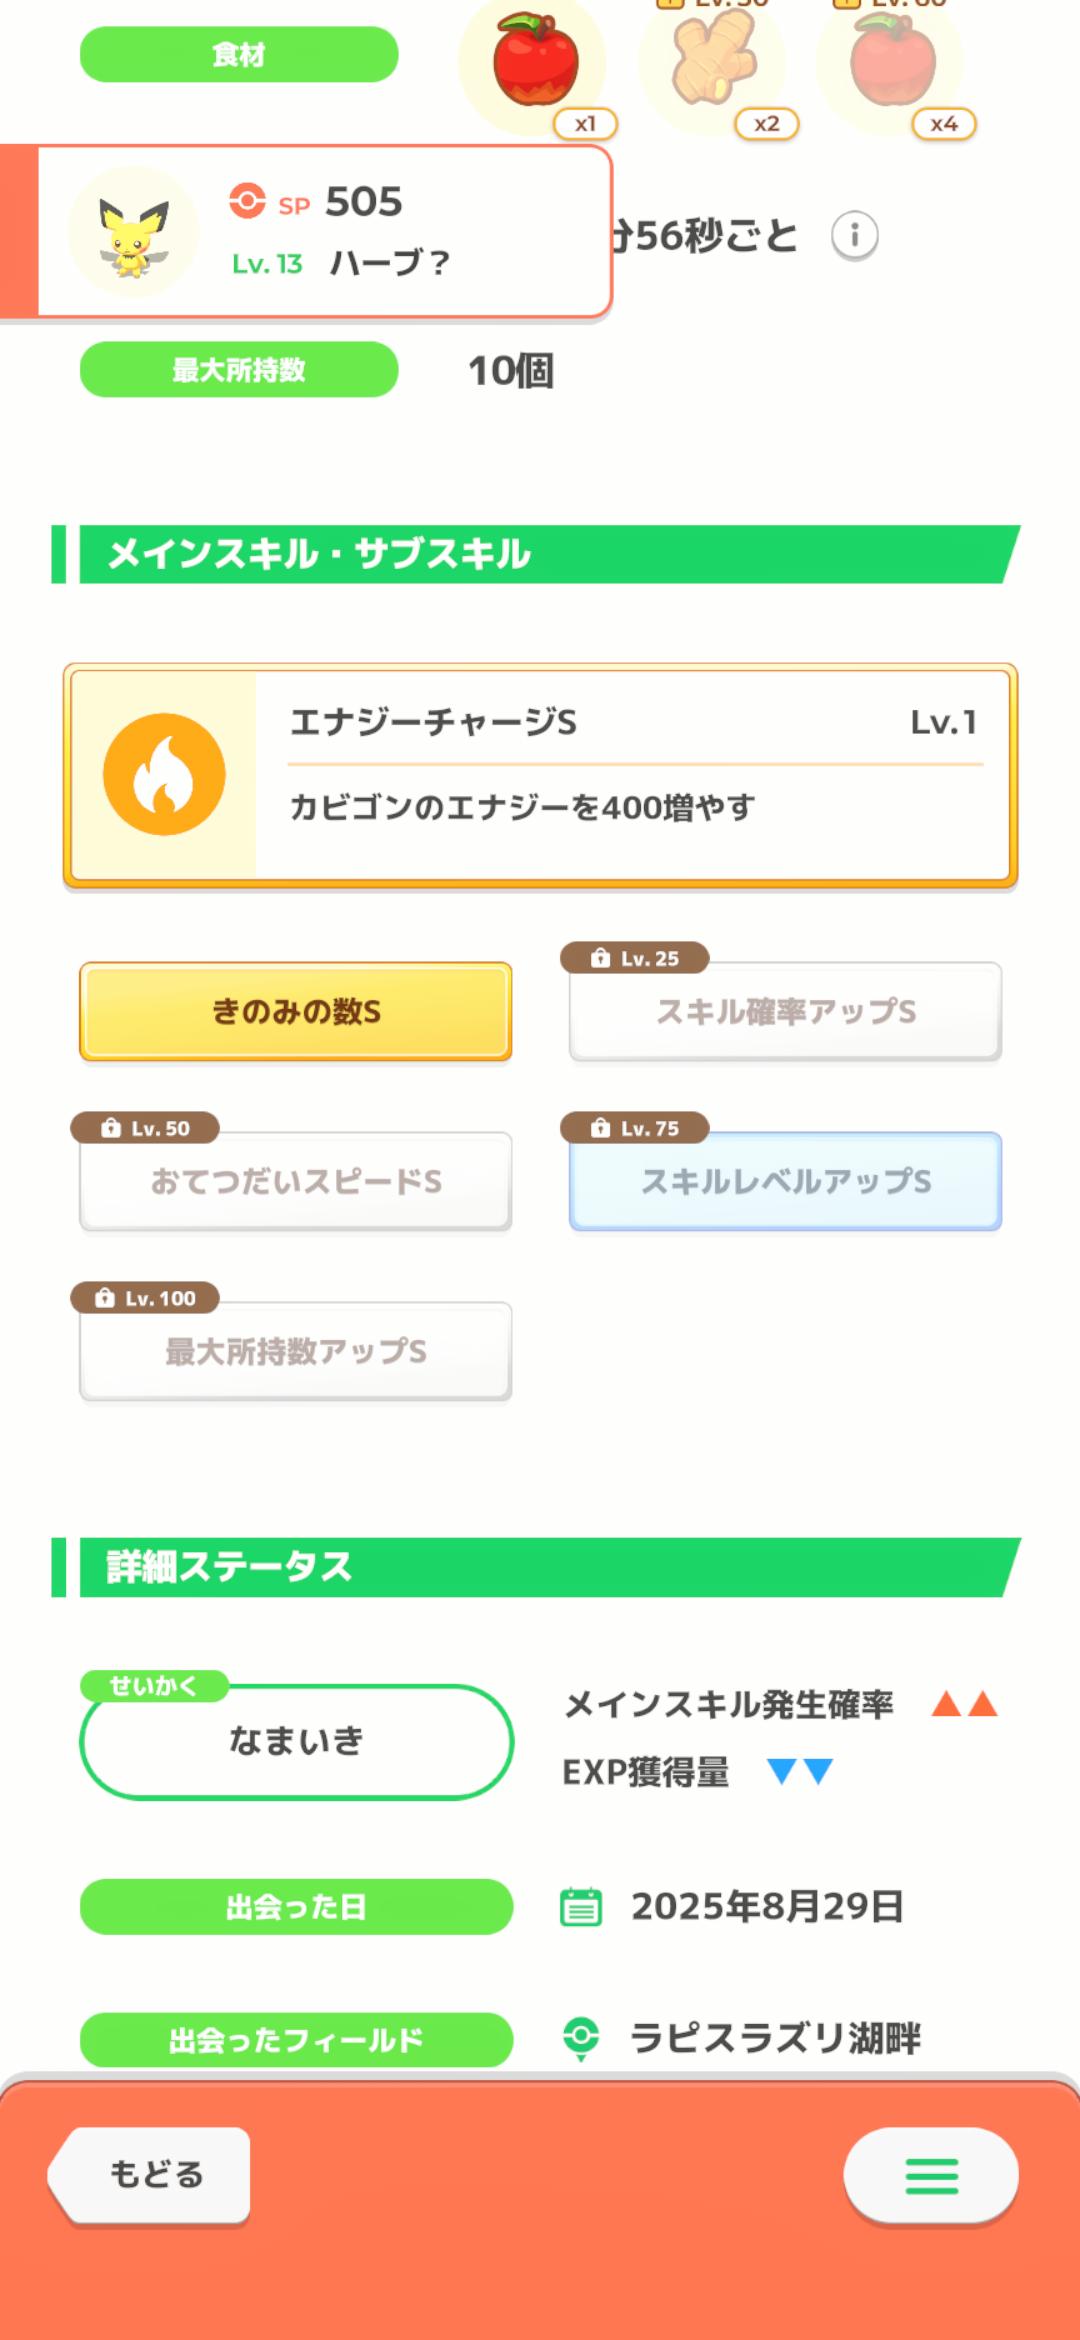Viewport: 1080px width, 2340px height.
Task: Tap the faded apple ingredient icon (x4)
Action: (891, 62)
